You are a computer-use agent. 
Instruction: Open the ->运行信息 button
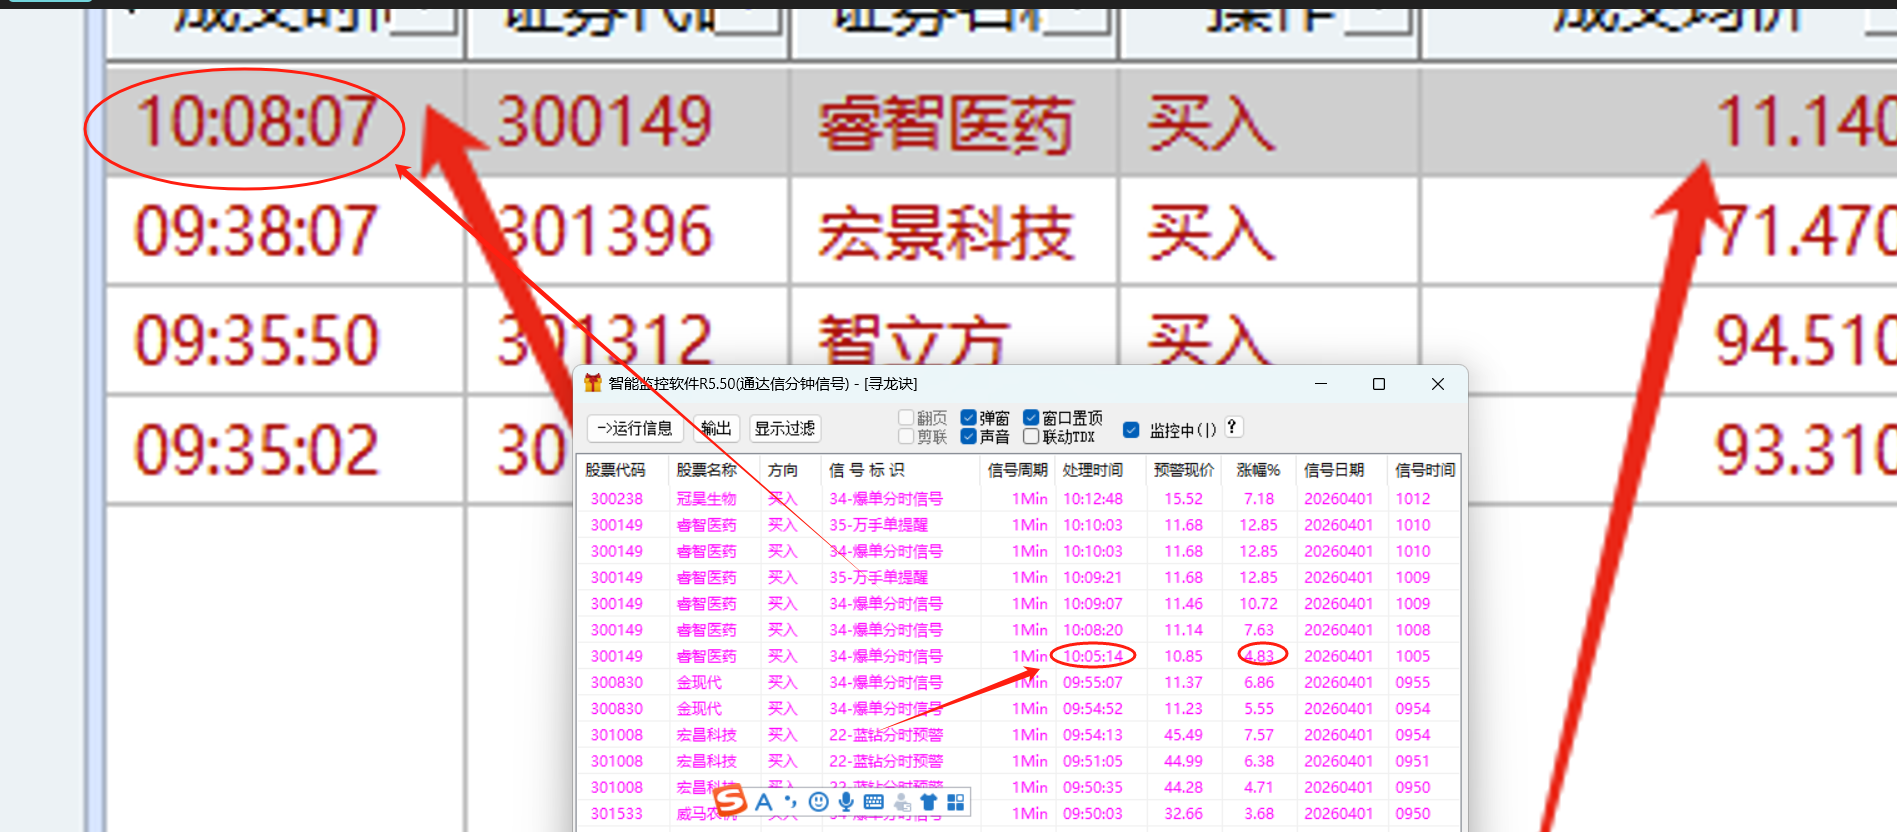(634, 428)
